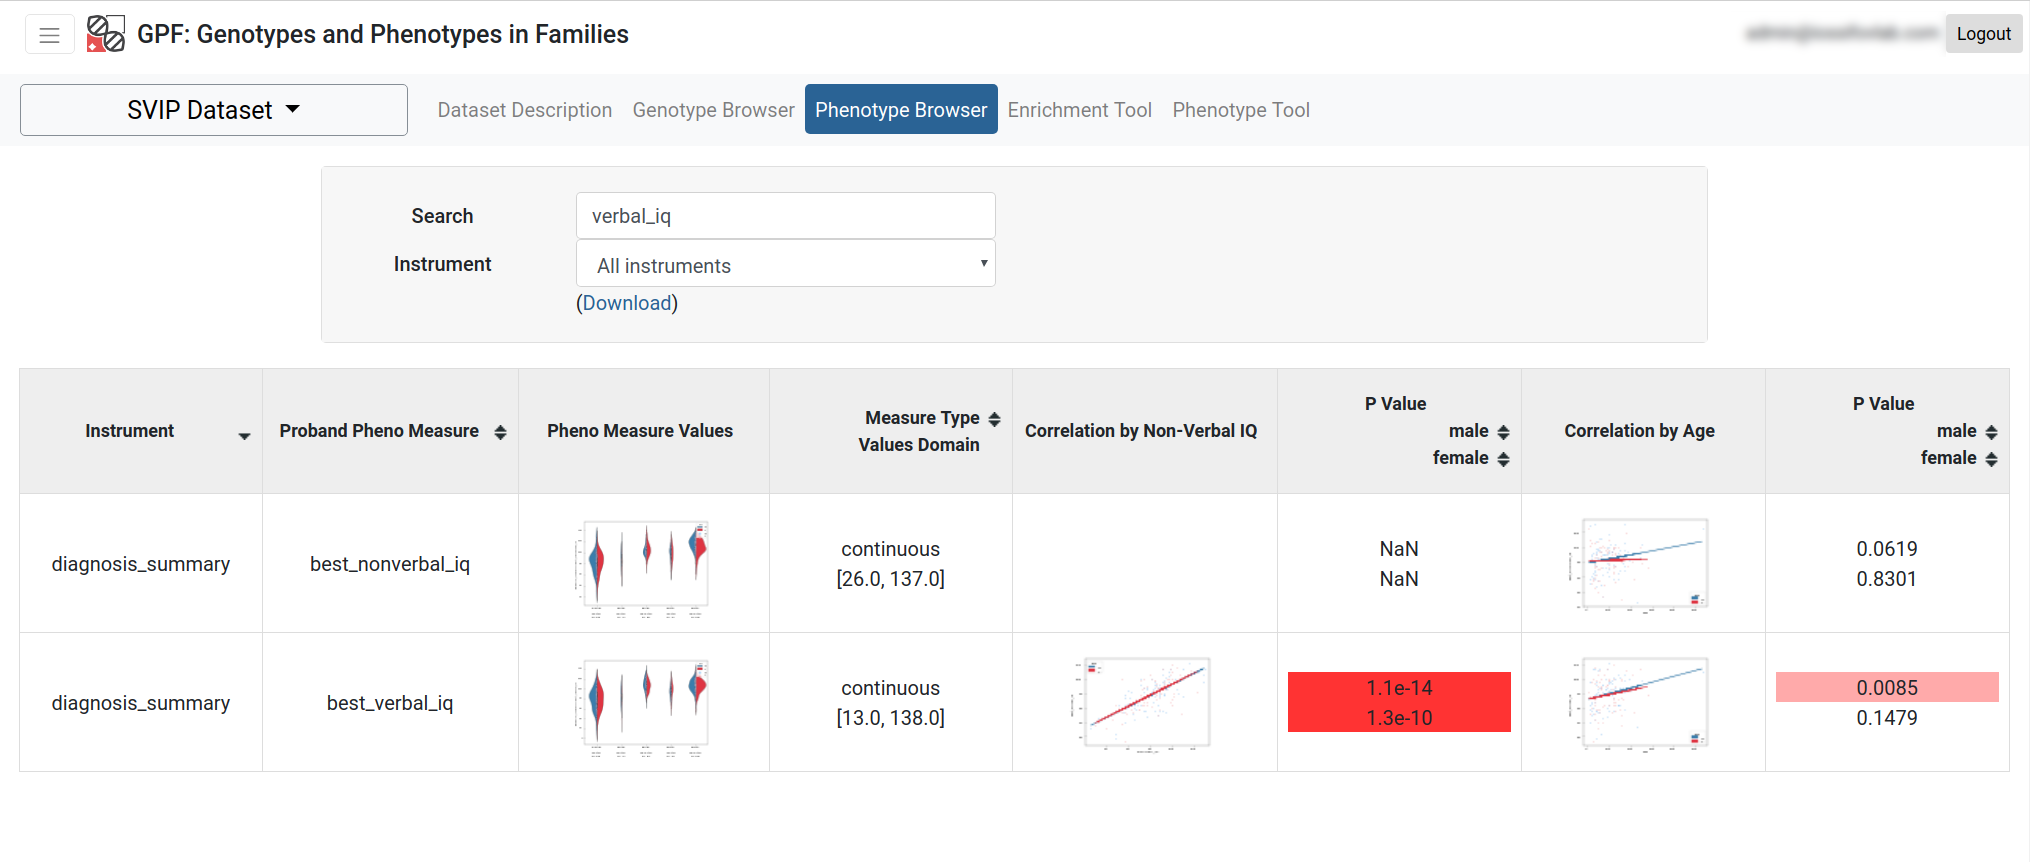Open best_nonverbal_iq correlation by age plot
The height and width of the screenshot is (862, 2030).
1640,565
